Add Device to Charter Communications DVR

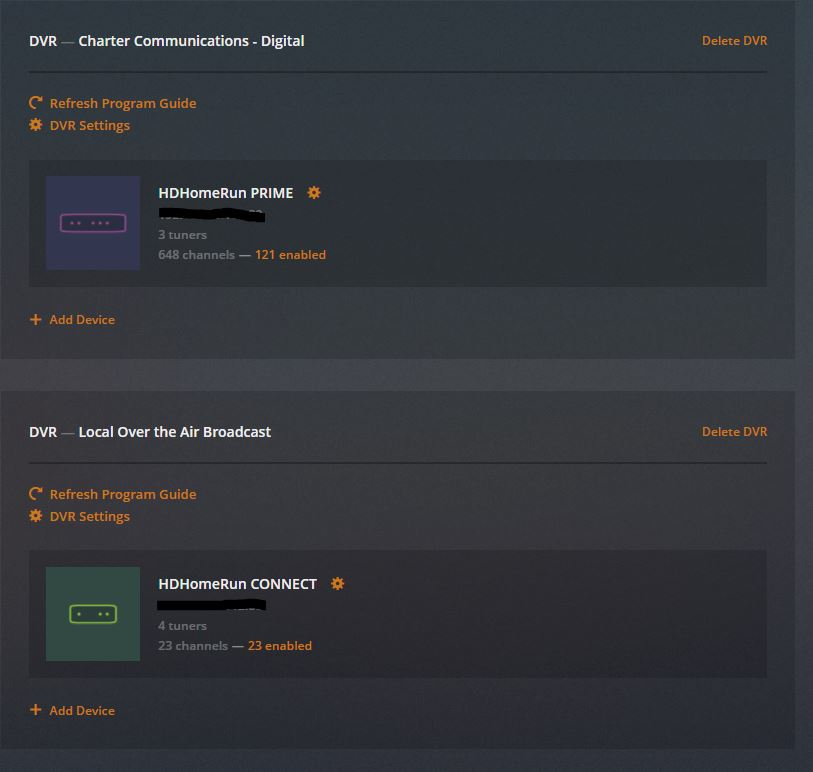tap(82, 319)
